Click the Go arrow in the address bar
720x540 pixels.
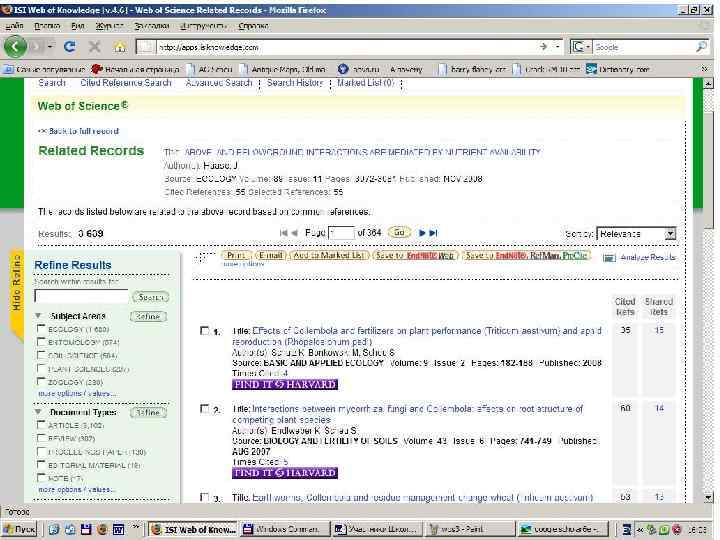click(x=544, y=46)
